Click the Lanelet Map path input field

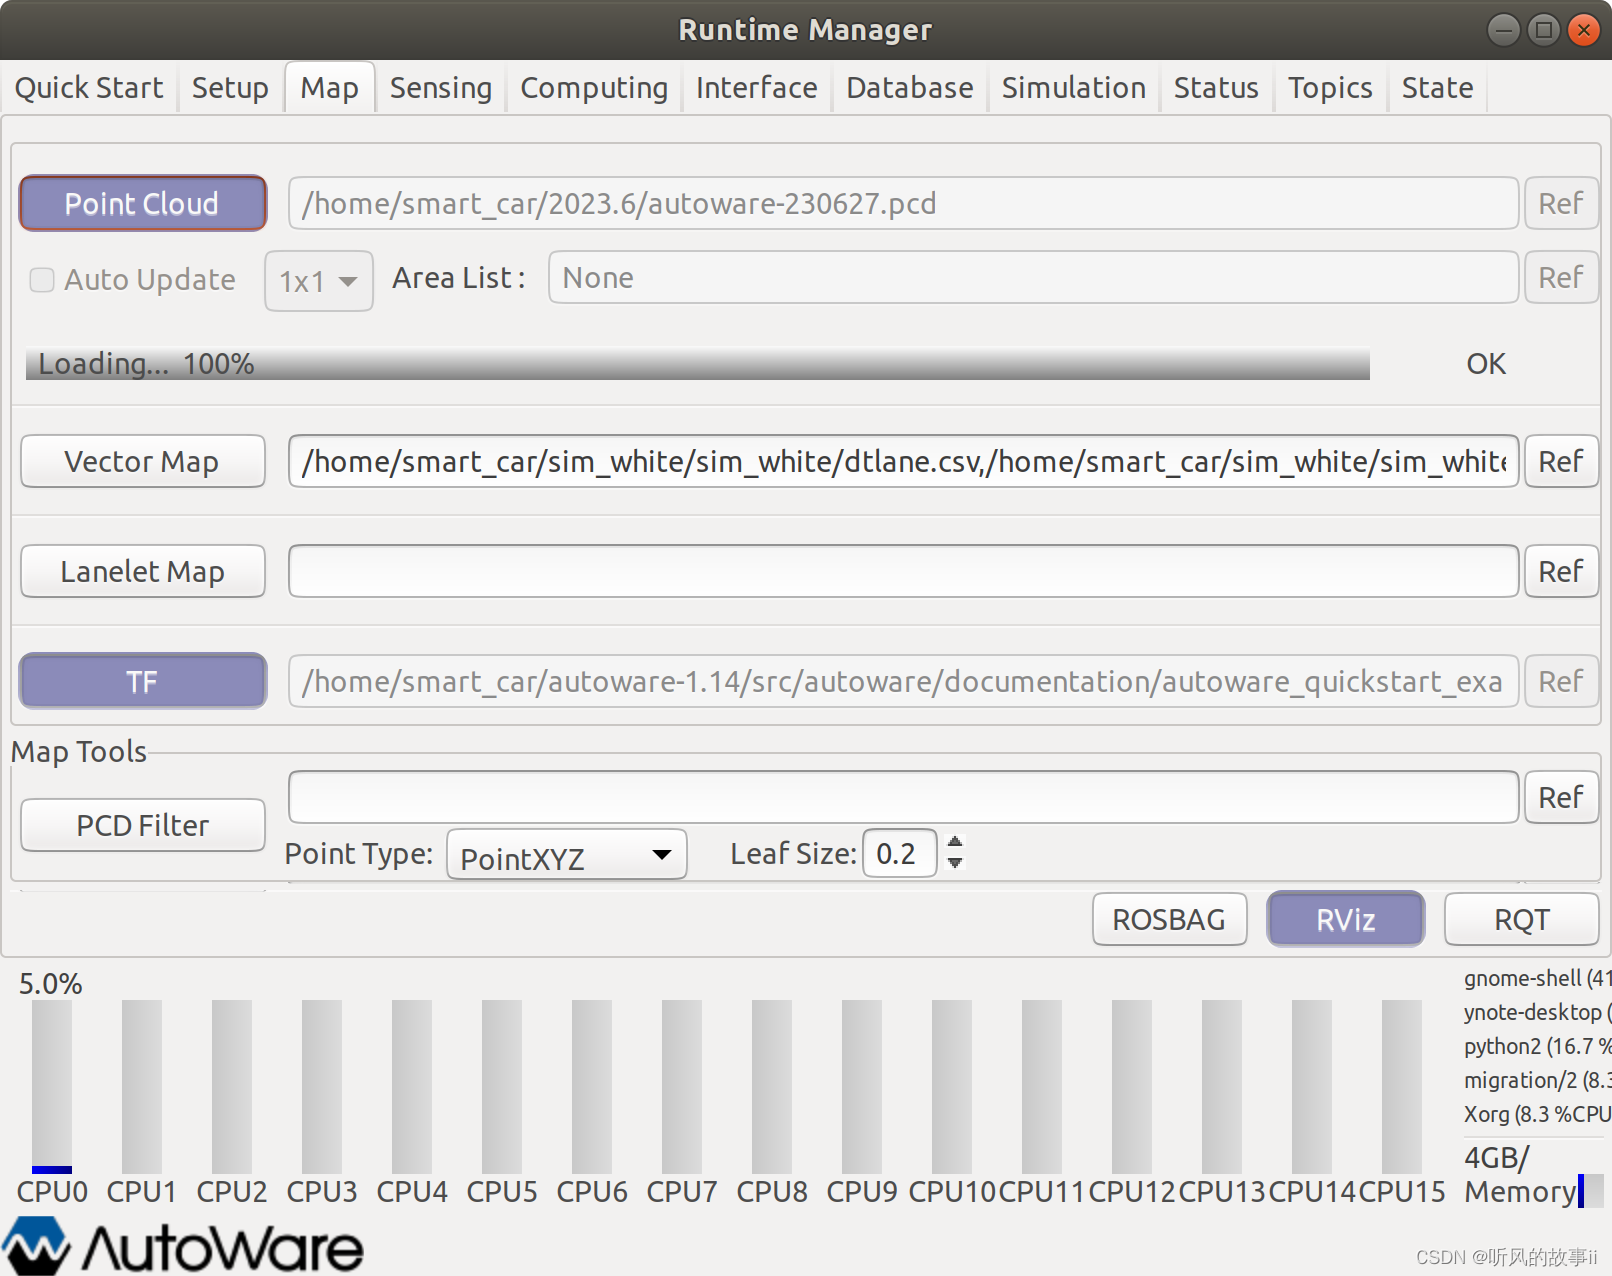[x=900, y=571]
